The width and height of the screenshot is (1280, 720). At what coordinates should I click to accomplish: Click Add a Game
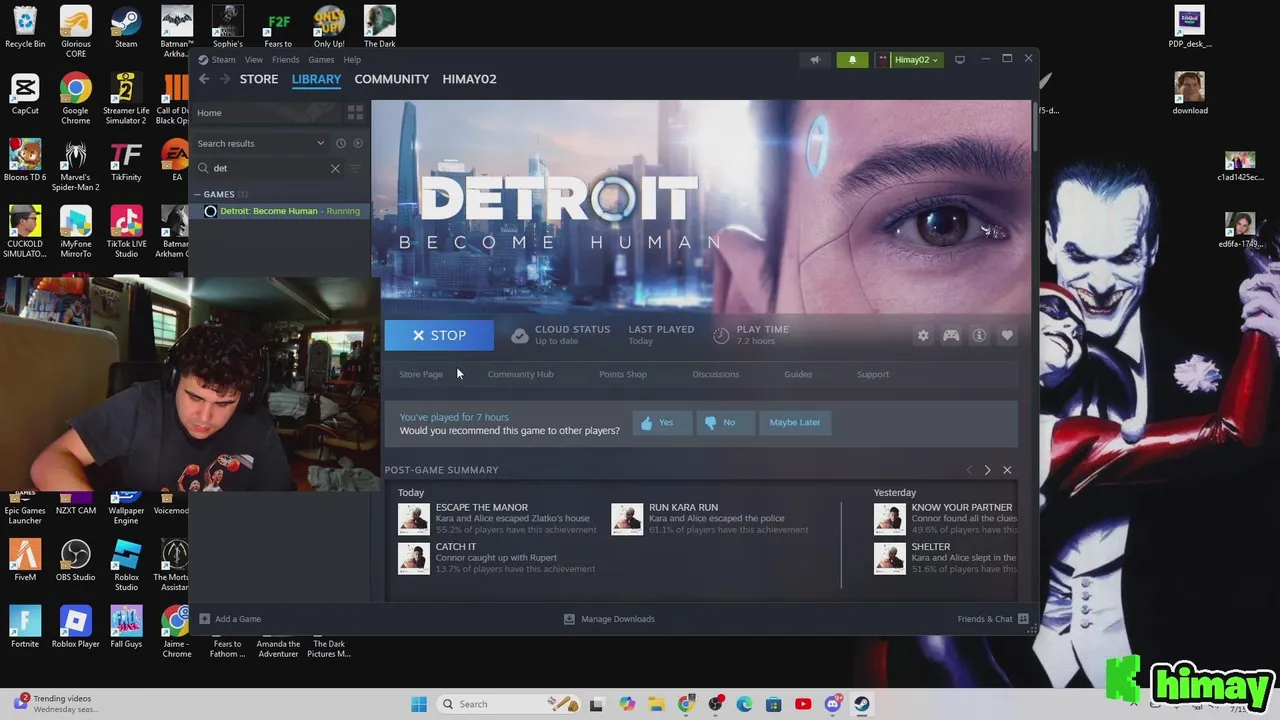click(x=230, y=619)
